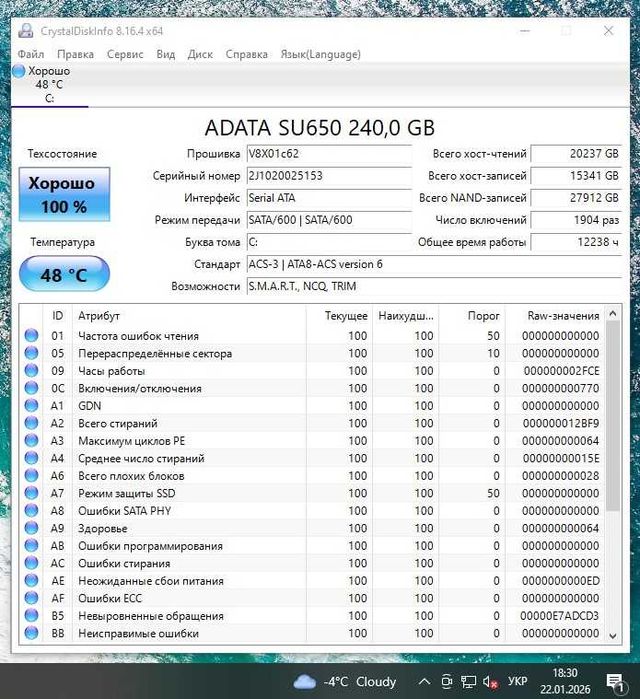The width and height of the screenshot is (640, 699).
Task: Click the blue status orb above C: drive
Action: click(x=19, y=71)
